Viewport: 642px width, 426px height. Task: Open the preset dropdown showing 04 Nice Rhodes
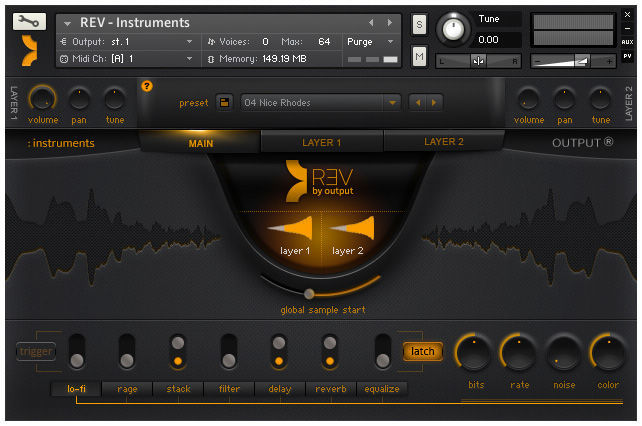click(x=320, y=102)
